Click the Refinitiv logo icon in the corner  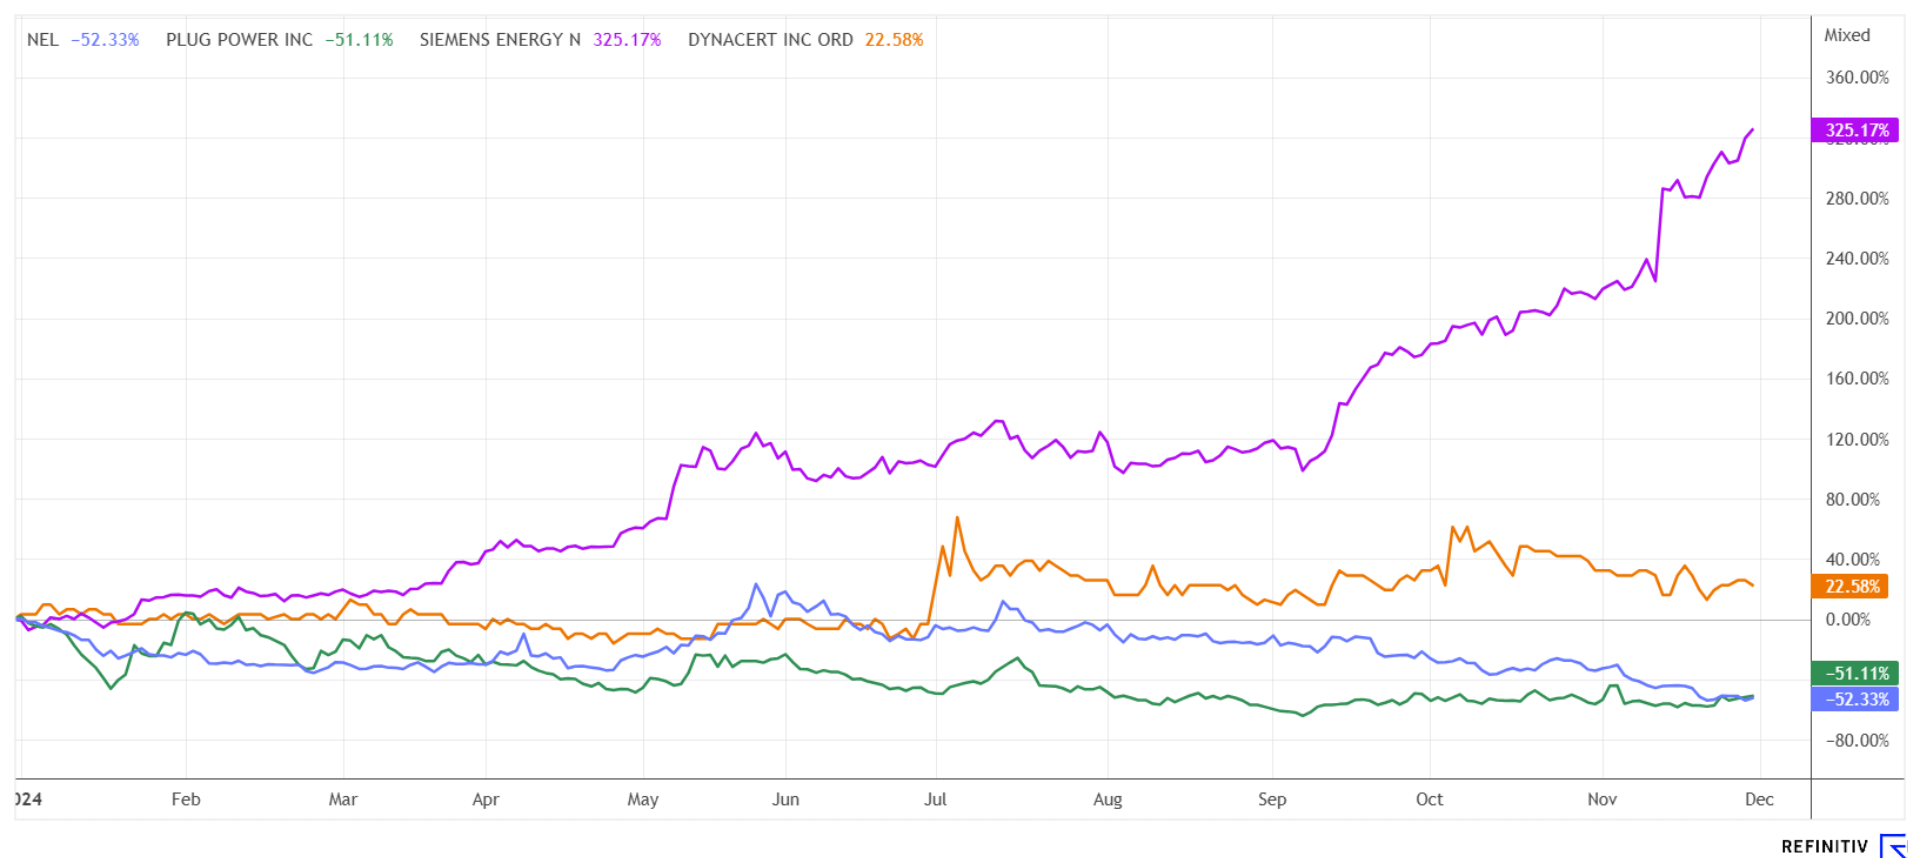(1893, 846)
